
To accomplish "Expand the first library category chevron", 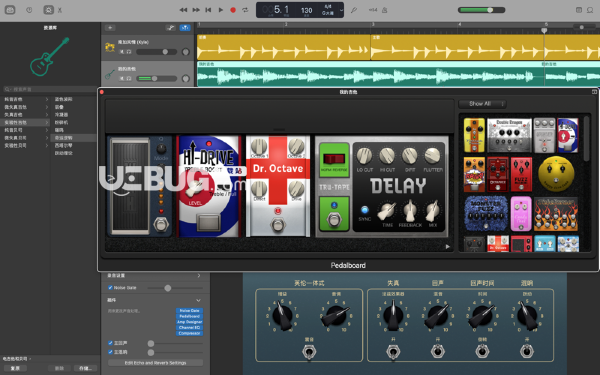I will (47, 99).
